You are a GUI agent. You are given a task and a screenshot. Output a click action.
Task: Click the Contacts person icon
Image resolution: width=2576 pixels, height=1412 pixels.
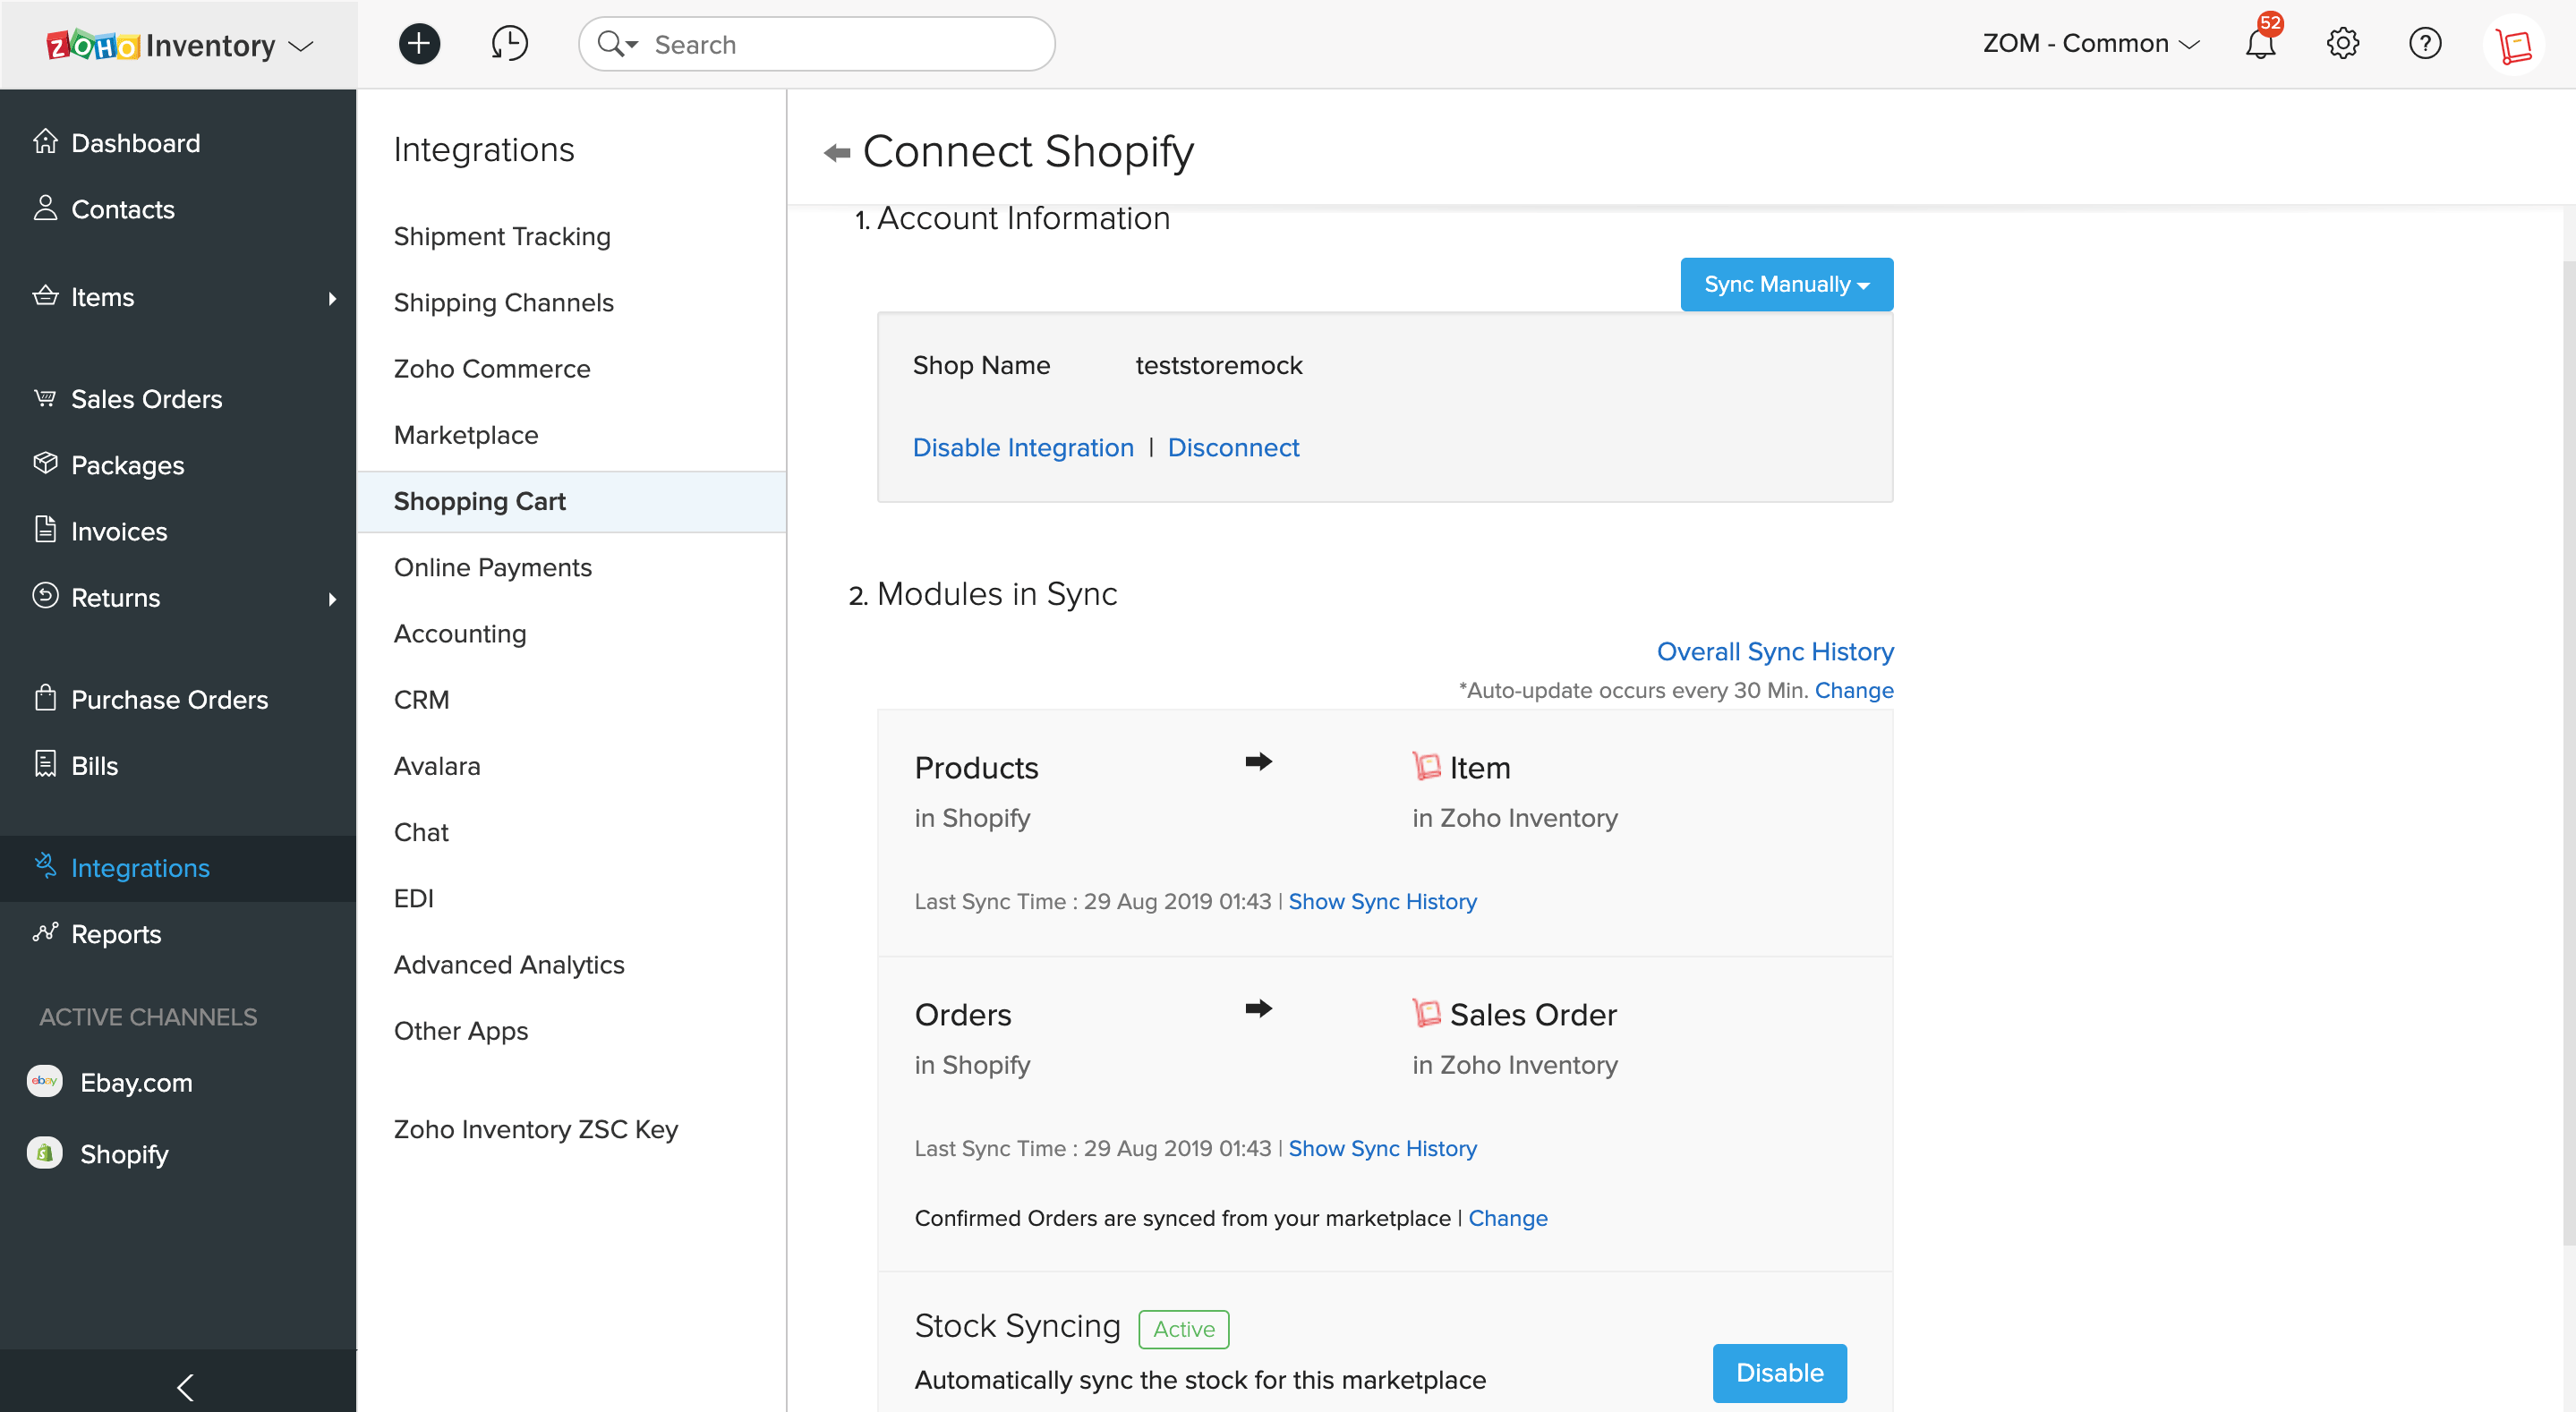[45, 208]
